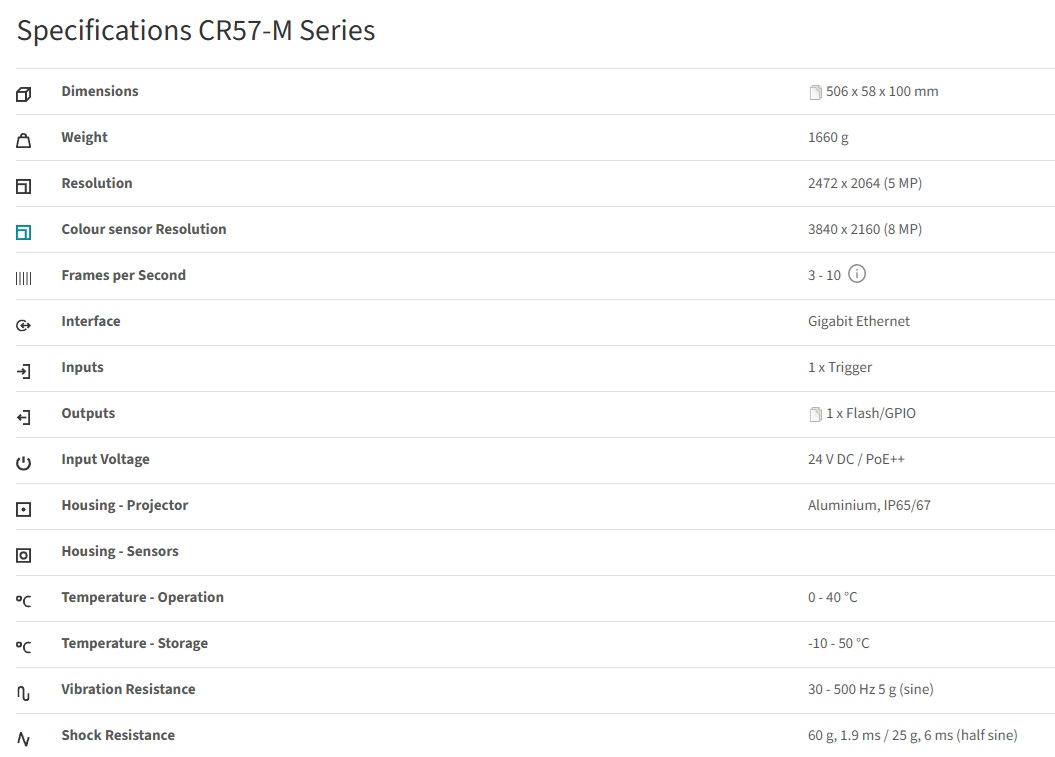The width and height of the screenshot is (1055, 757).
Task: Click the Housing - Sensors icon
Action: (x=24, y=555)
